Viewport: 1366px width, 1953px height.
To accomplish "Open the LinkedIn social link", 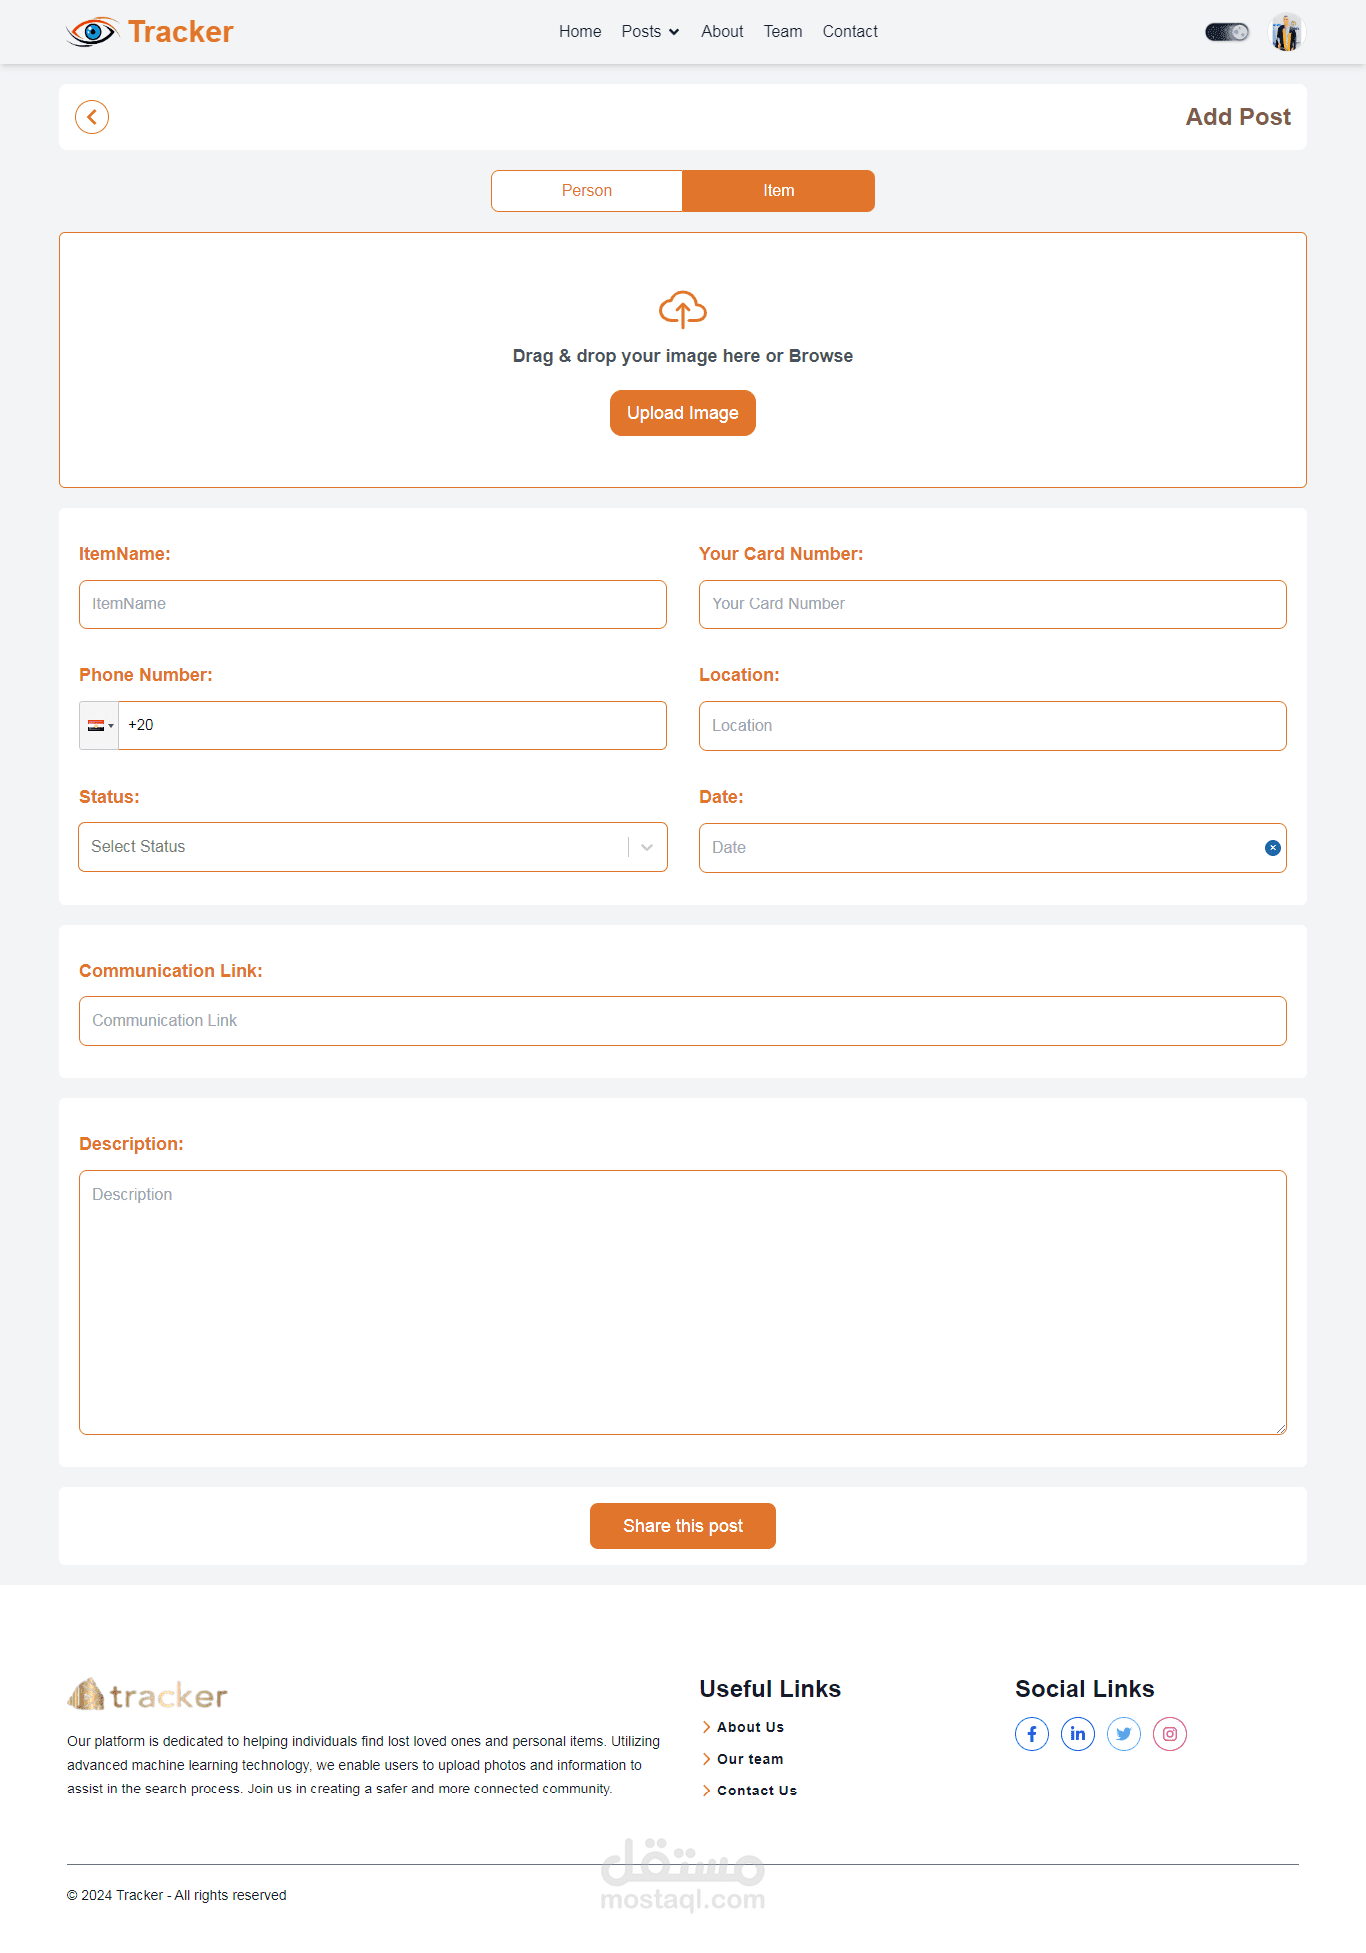I will click(x=1078, y=1734).
